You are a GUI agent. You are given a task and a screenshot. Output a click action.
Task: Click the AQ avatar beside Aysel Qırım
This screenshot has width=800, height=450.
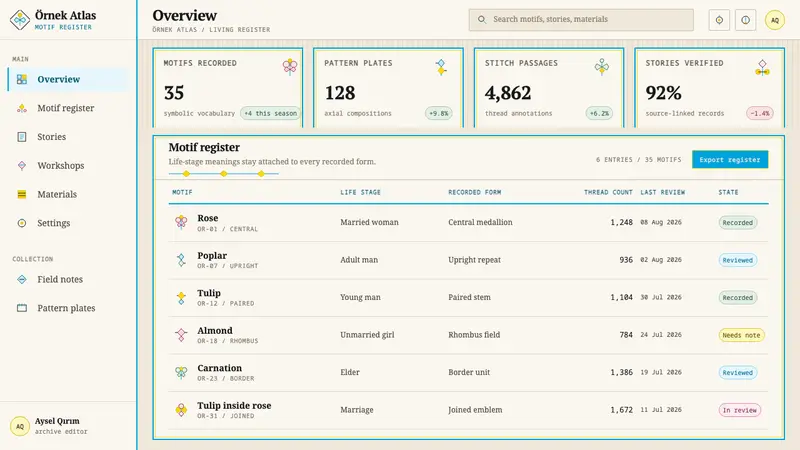click(x=20, y=426)
